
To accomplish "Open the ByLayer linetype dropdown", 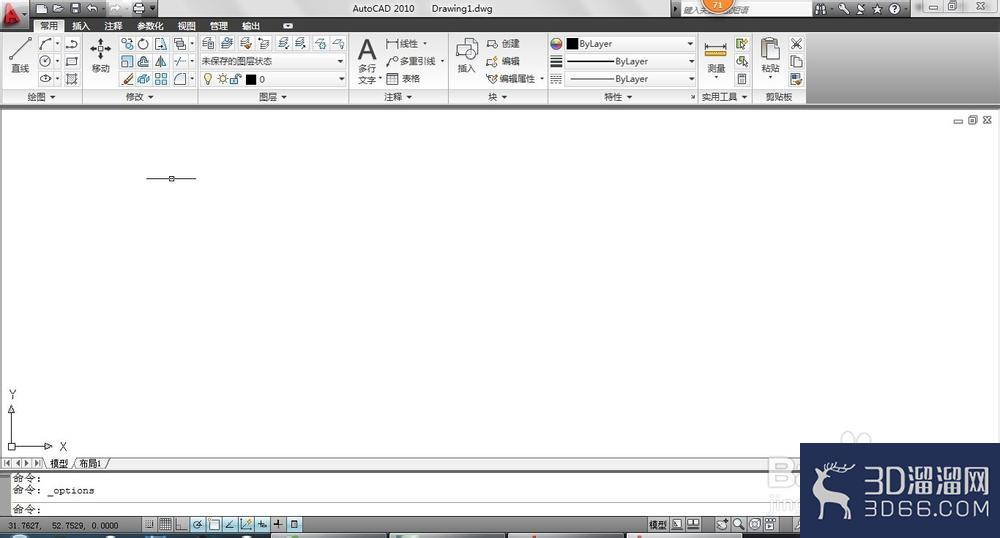I will [630, 79].
